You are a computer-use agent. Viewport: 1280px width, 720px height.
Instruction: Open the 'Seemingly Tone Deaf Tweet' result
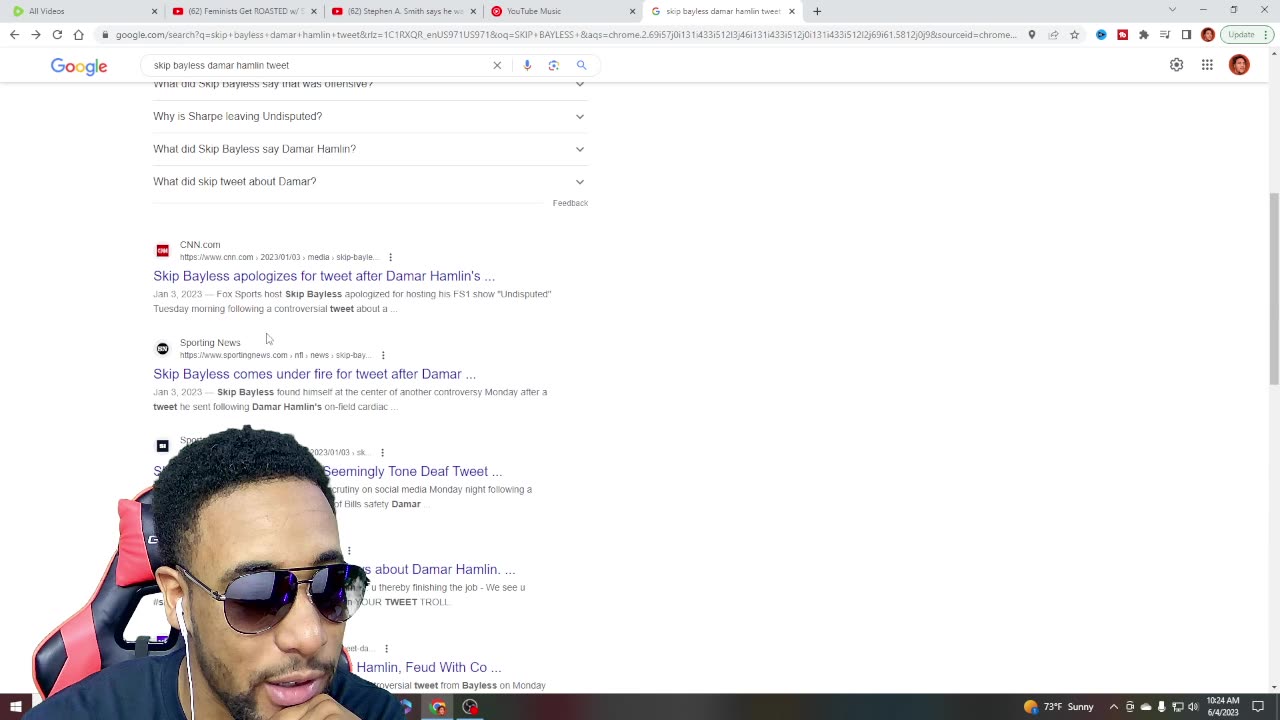[x=412, y=472]
